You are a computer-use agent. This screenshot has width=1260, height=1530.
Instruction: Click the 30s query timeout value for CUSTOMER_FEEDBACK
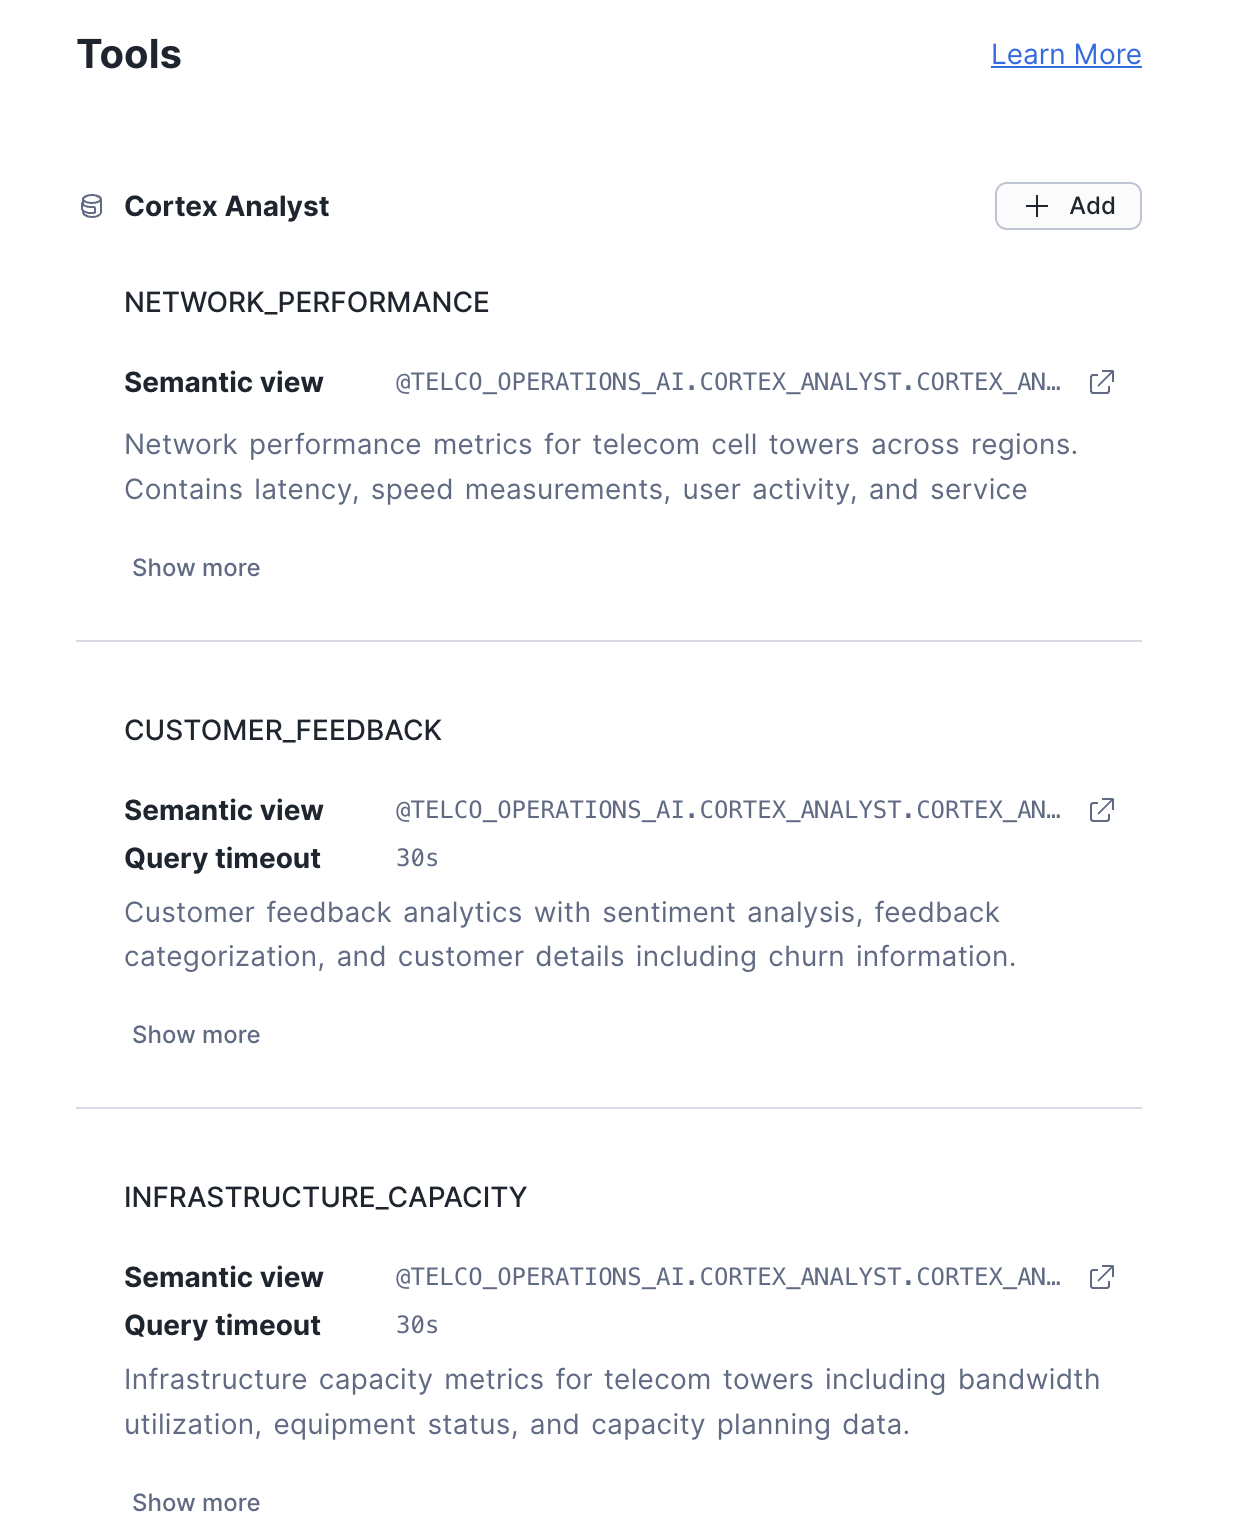click(417, 857)
